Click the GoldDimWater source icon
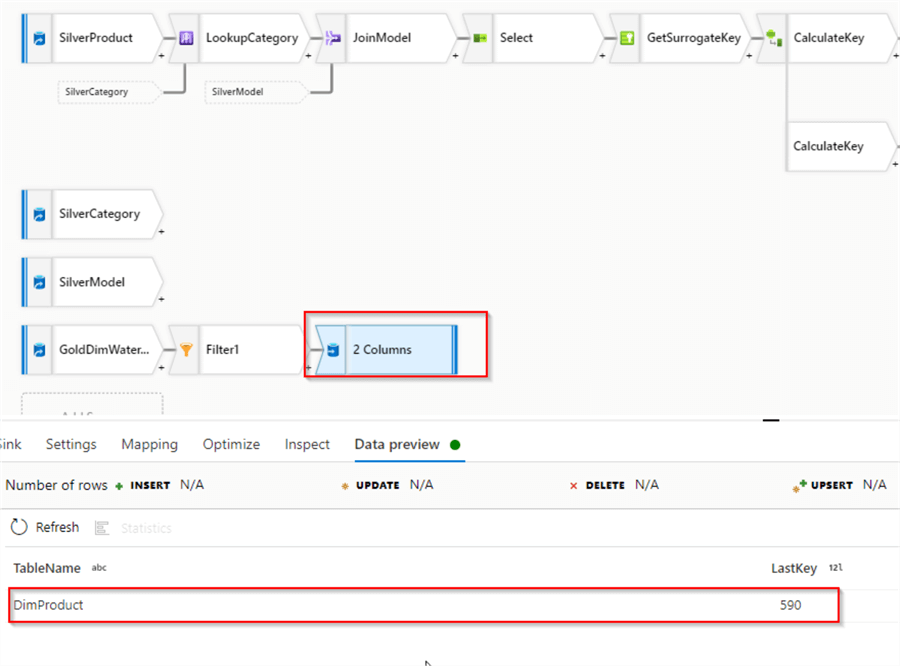900x666 pixels. pos(39,350)
